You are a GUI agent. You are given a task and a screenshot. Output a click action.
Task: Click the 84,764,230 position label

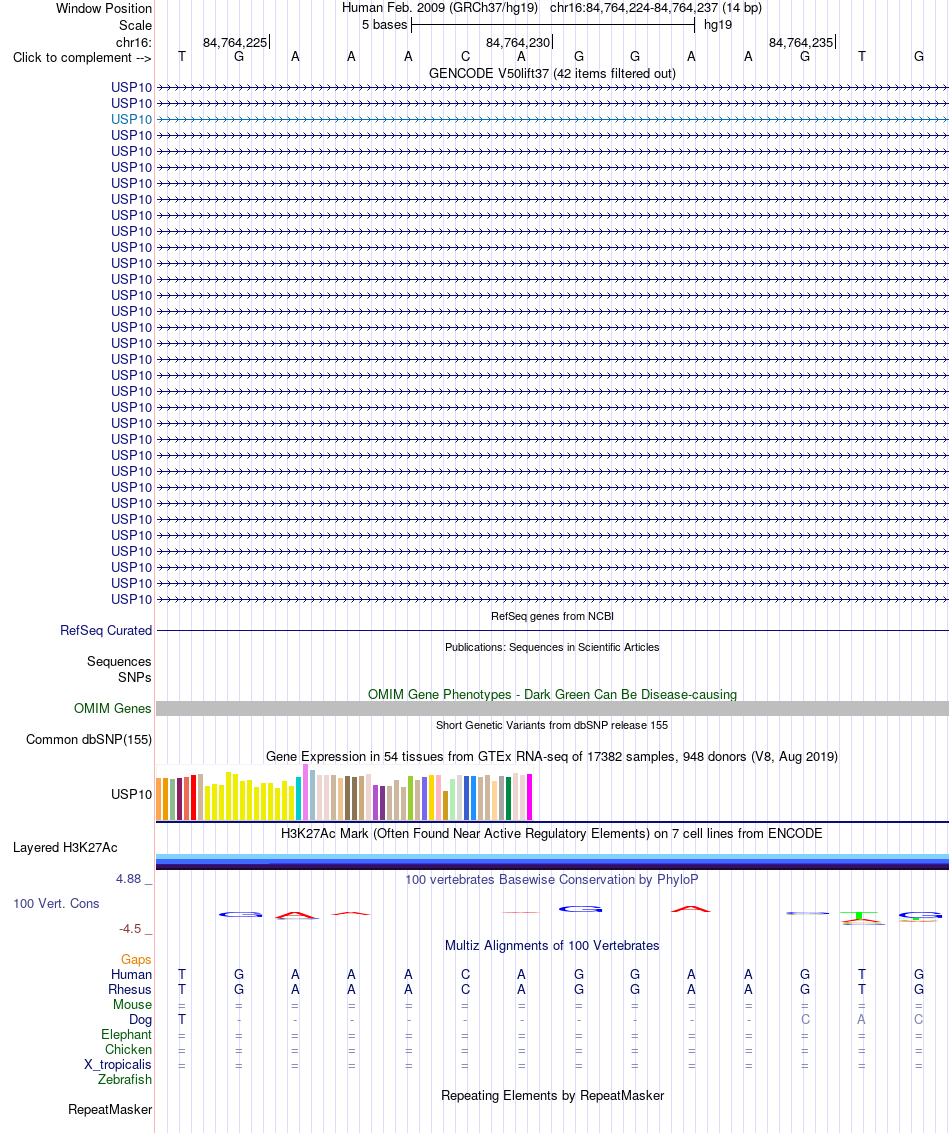518,43
